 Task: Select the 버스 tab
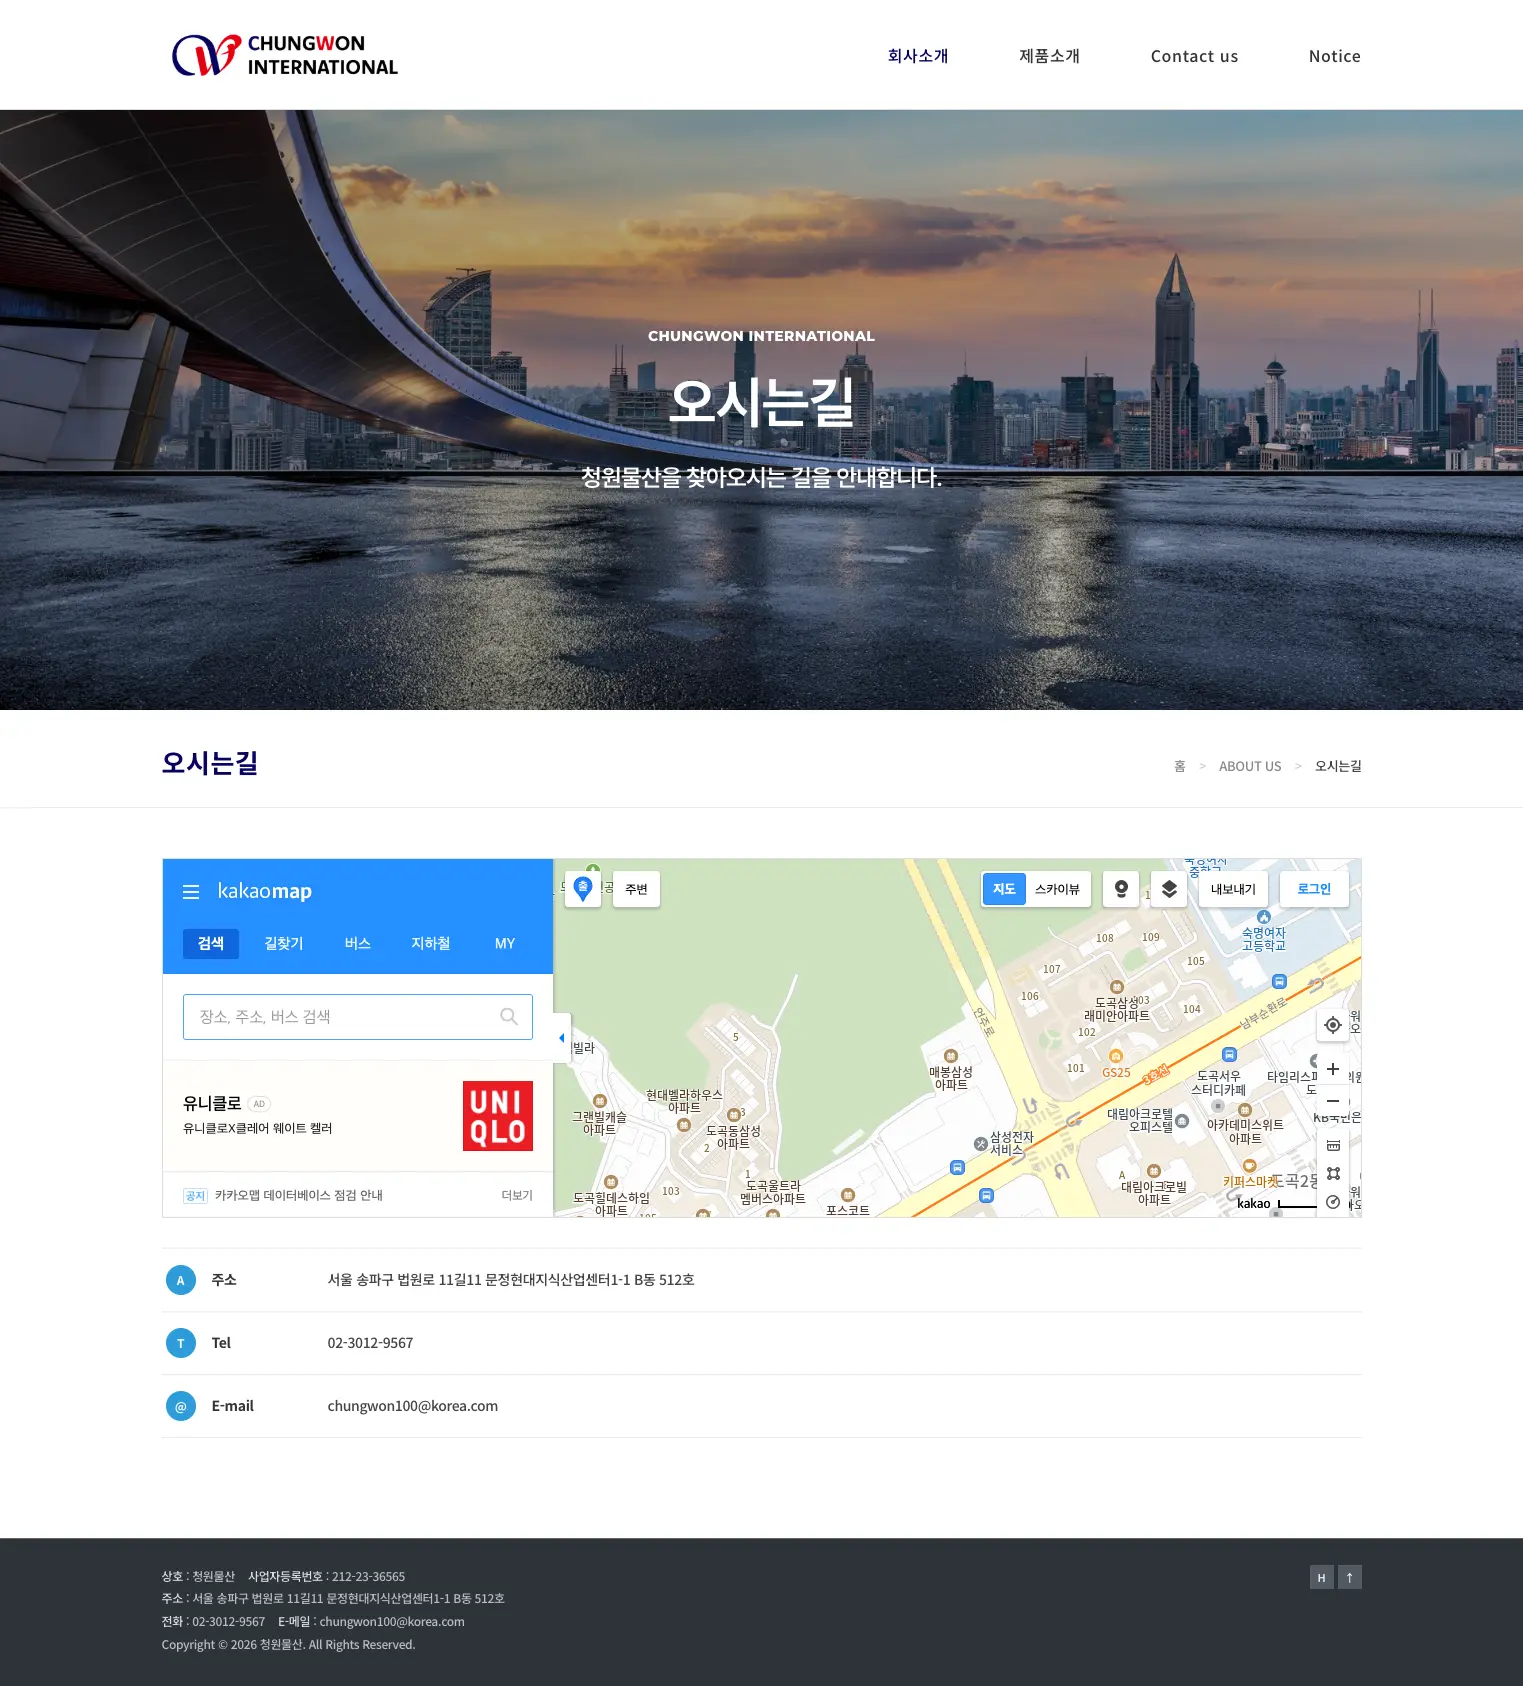[358, 943]
